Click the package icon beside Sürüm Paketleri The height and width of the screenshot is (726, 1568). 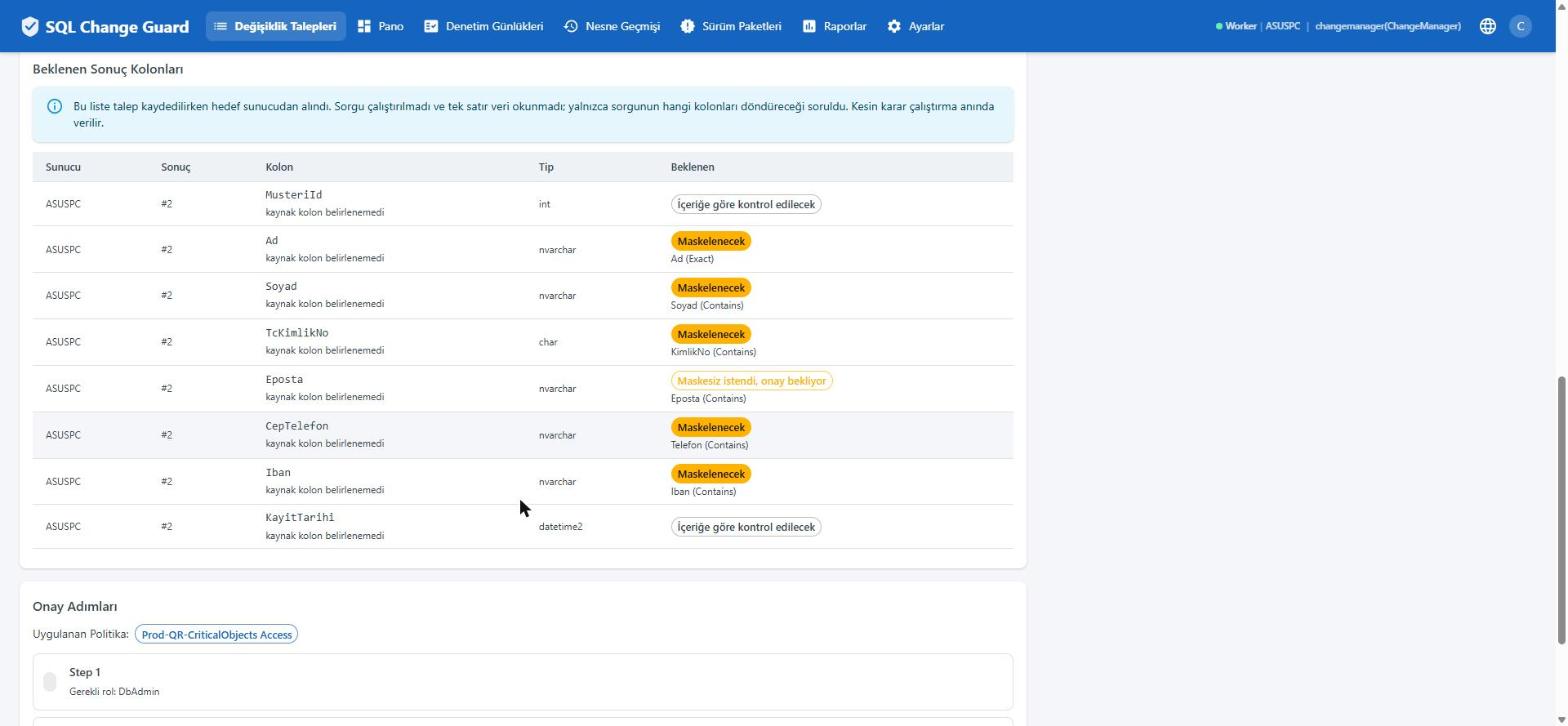[687, 26]
